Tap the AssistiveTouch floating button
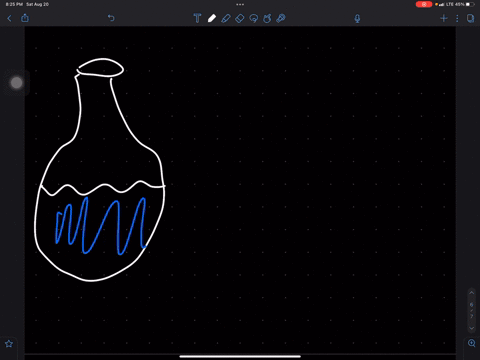 17,83
